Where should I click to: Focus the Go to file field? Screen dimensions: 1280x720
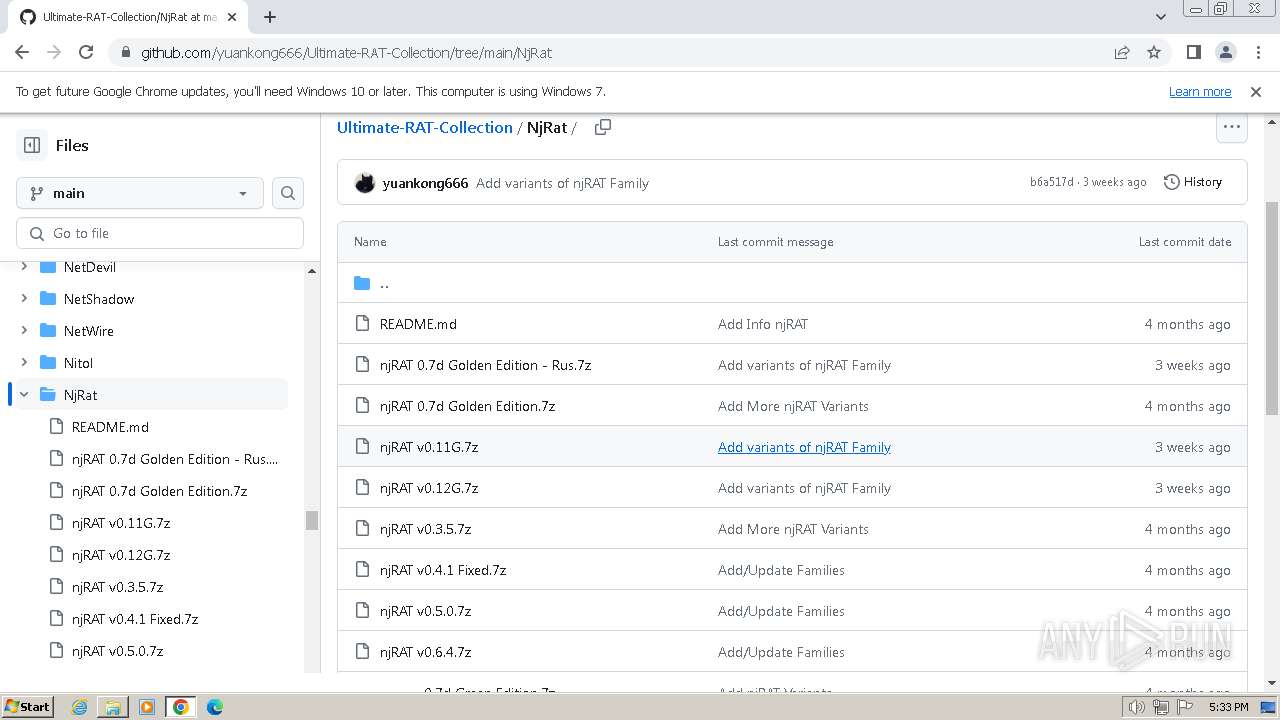coord(160,233)
